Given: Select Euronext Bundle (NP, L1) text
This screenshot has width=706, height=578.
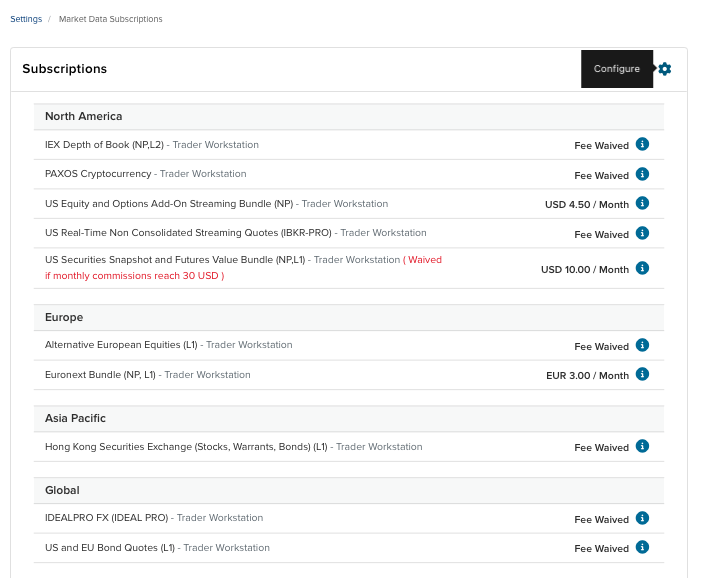Looking at the screenshot, I should pyautogui.click(x=100, y=375).
